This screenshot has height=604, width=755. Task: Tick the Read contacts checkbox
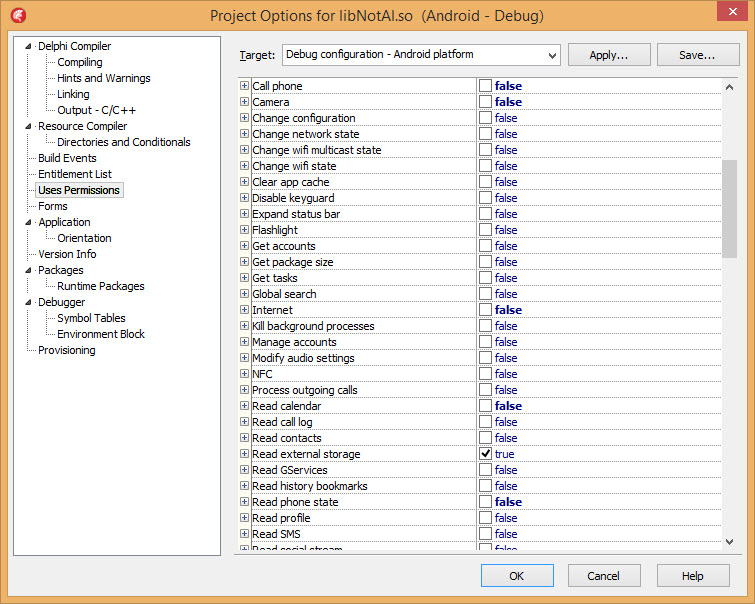click(x=485, y=438)
